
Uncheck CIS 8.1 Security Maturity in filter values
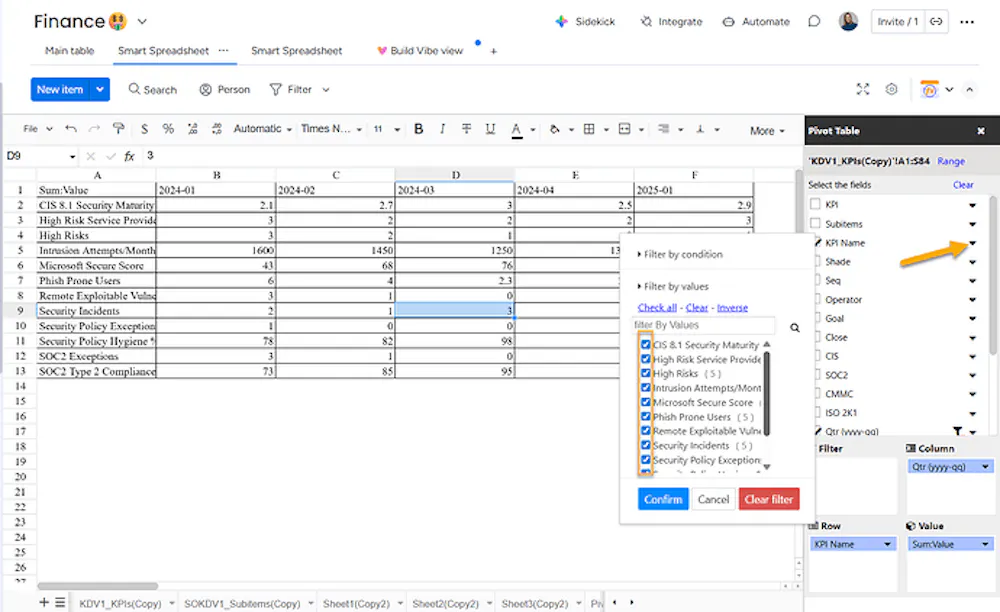[645, 345]
